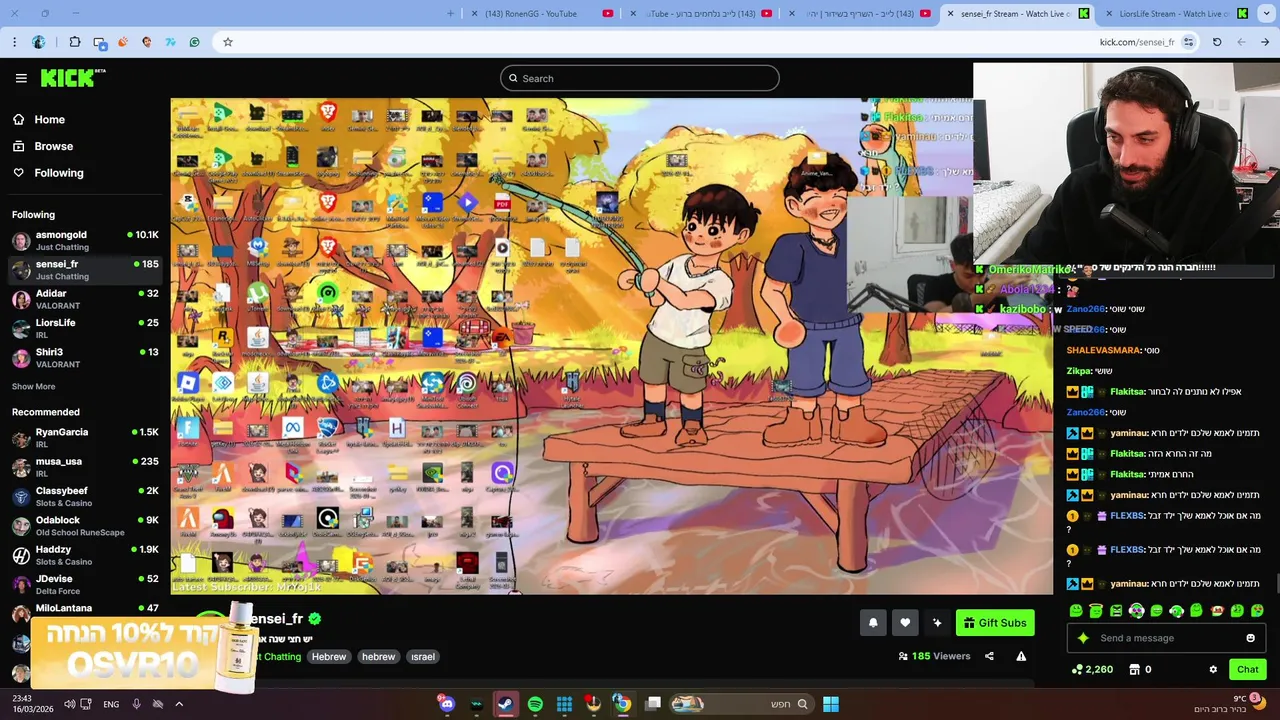Click the 2,260 channel points icon
1280x720 pixels.
(x=1077, y=669)
